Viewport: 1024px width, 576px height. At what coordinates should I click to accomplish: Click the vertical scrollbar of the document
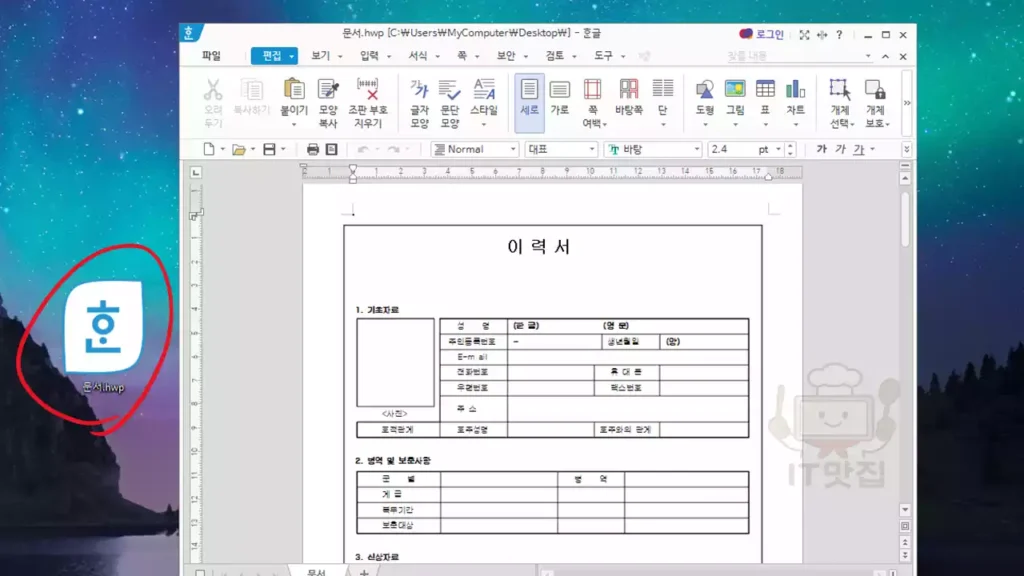point(905,350)
